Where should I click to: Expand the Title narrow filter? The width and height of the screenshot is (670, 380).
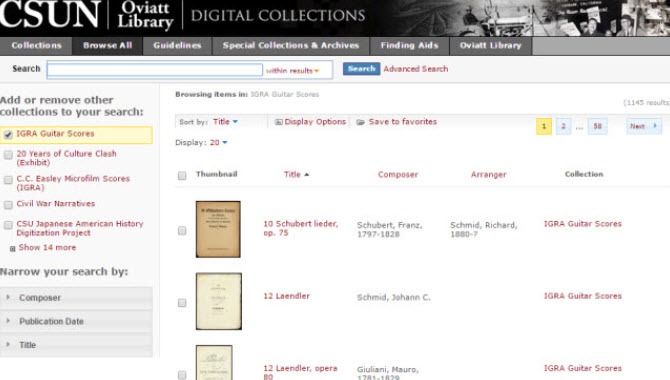click(x=76, y=345)
